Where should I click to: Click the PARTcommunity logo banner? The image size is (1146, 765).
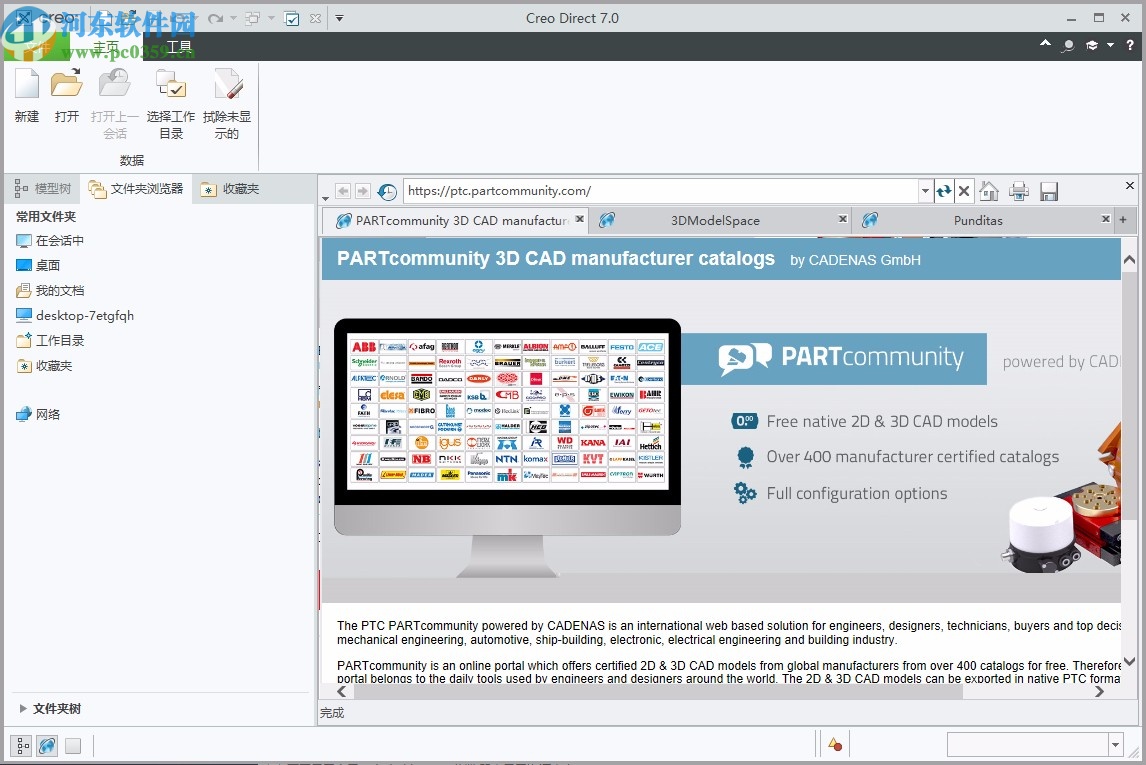pyautogui.click(x=834, y=359)
